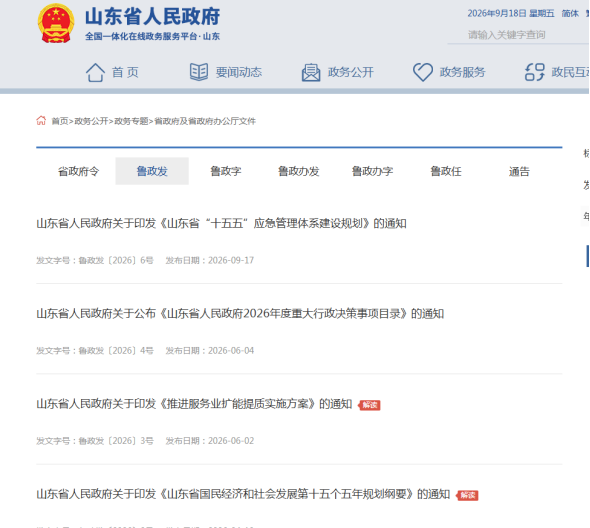Click publish date 2026-06-02
590x528 pixels.
pyautogui.click(x=231, y=441)
